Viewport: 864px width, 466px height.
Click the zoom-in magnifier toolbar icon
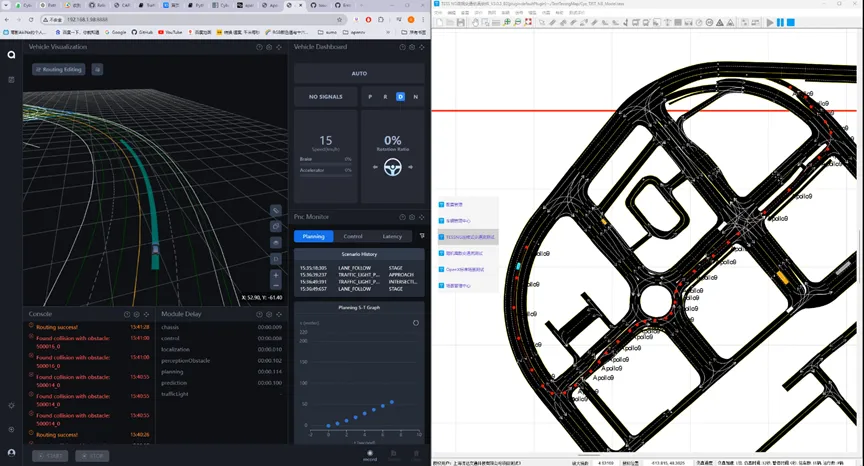[x=507, y=23]
